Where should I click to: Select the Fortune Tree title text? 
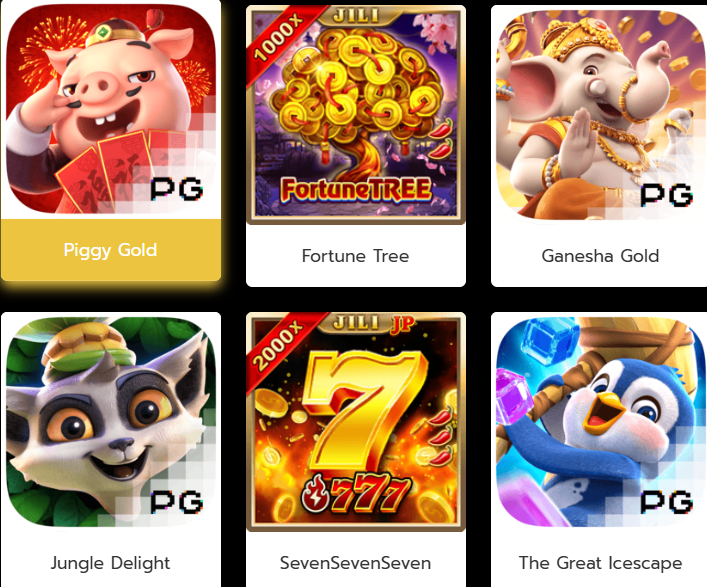pos(355,256)
